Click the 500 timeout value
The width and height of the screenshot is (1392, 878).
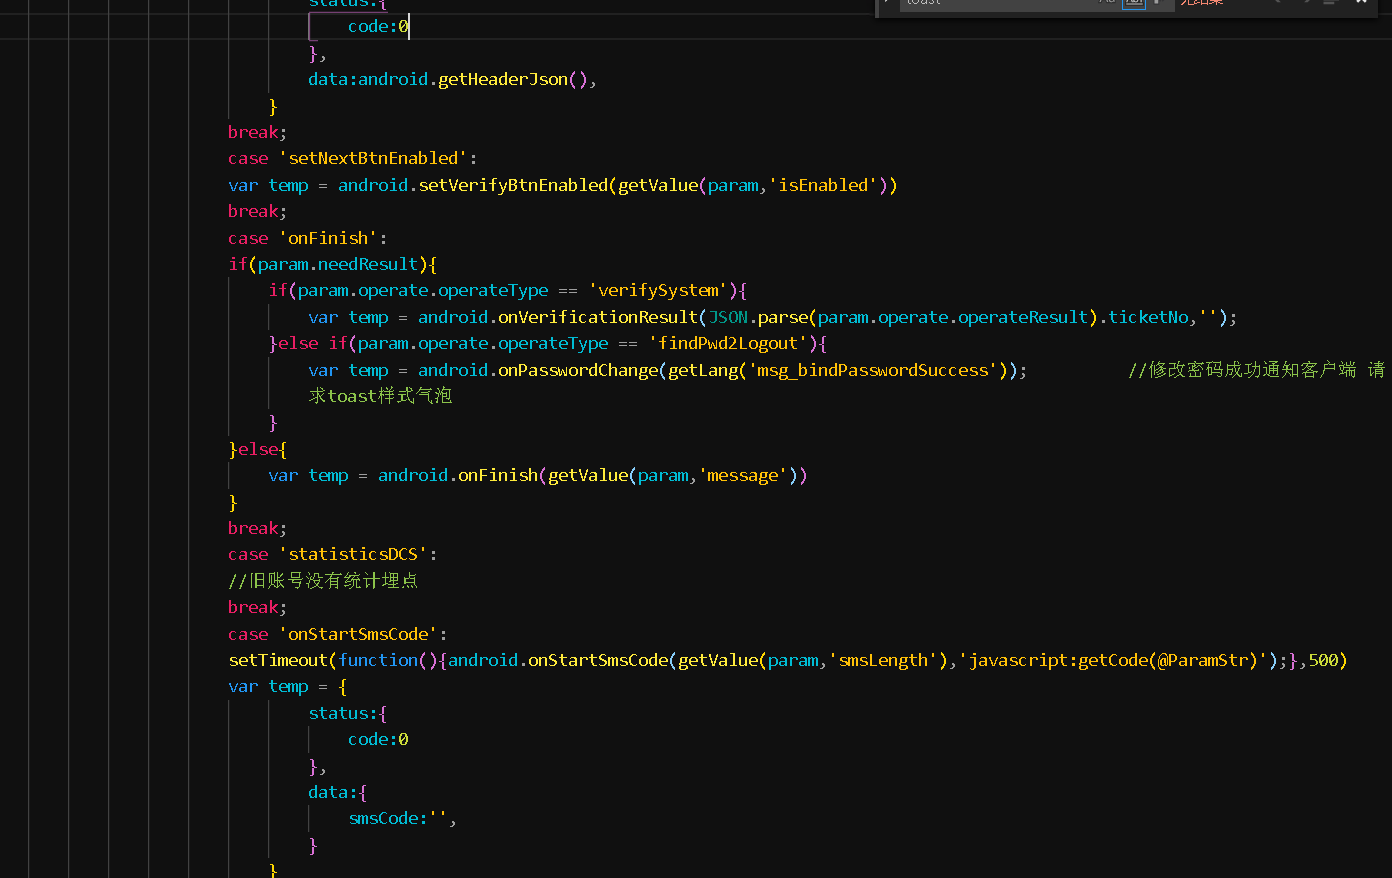pyautogui.click(x=1323, y=660)
